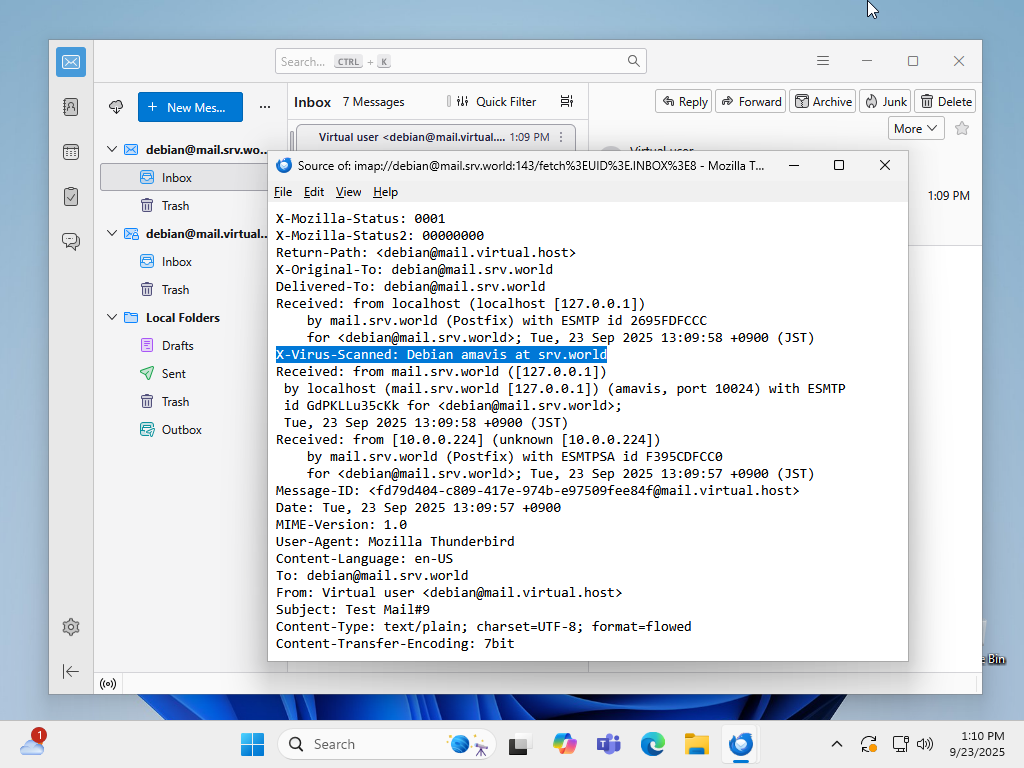Open the Tasks space icon
Screen dimensions: 1024x768
[x=71, y=196]
